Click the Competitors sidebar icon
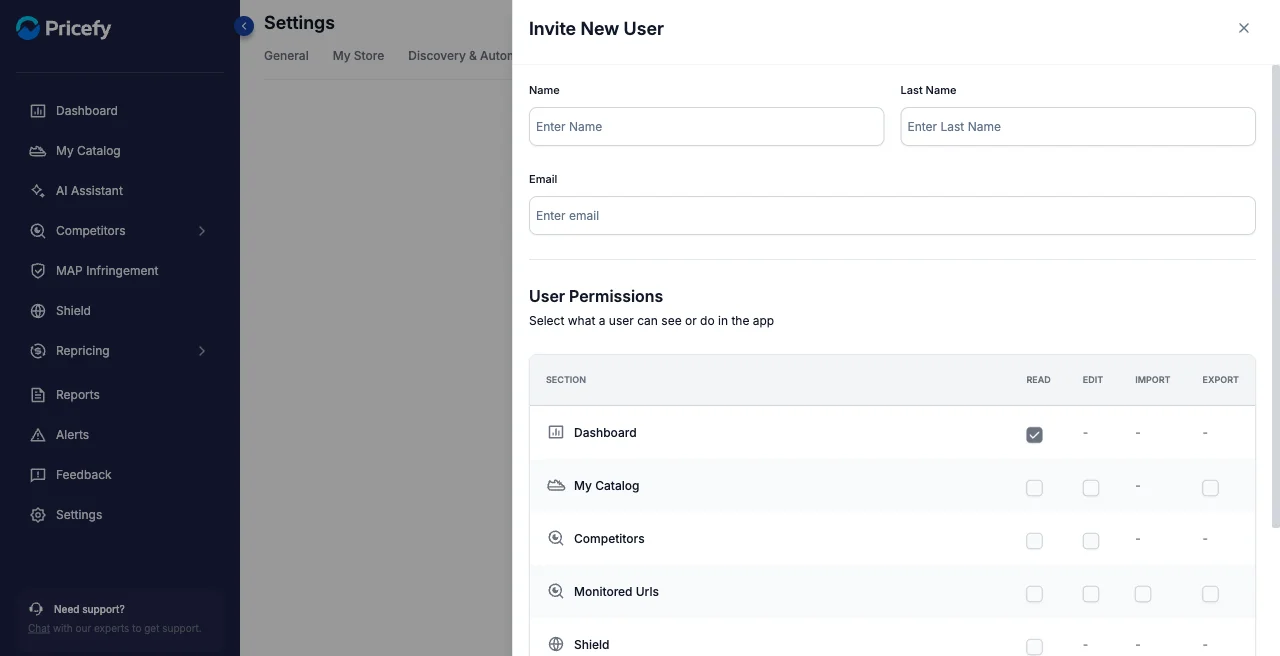The height and width of the screenshot is (656, 1280). tap(38, 231)
